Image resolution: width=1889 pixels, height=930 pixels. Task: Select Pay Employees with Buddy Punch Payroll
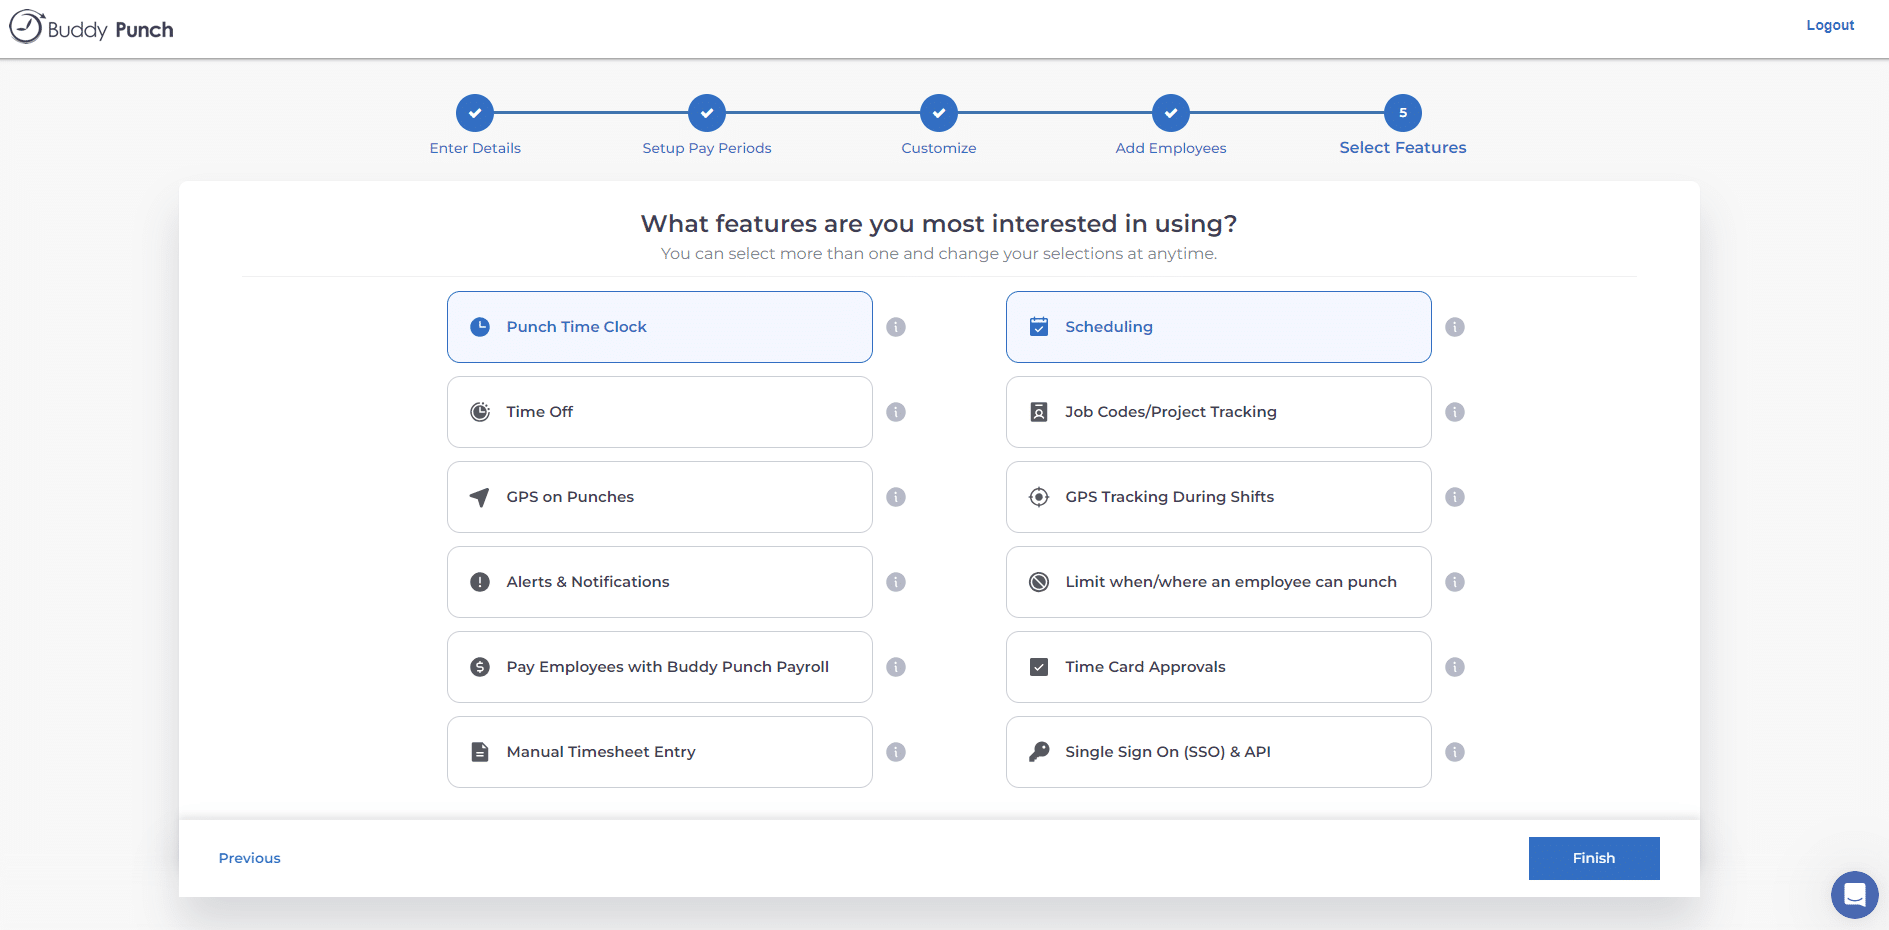coord(660,667)
